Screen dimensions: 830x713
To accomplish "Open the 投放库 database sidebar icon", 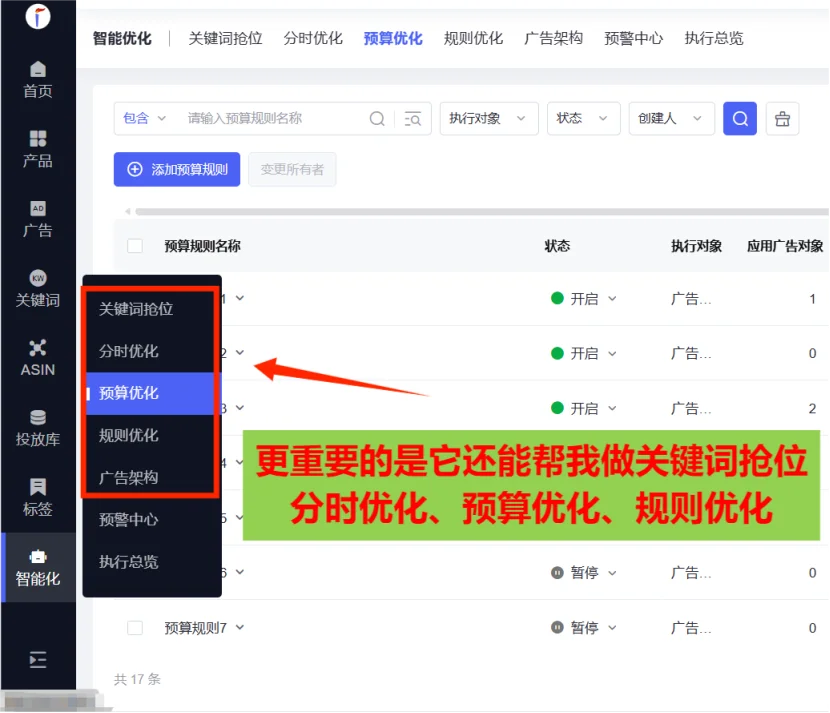I will pyautogui.click(x=38, y=428).
